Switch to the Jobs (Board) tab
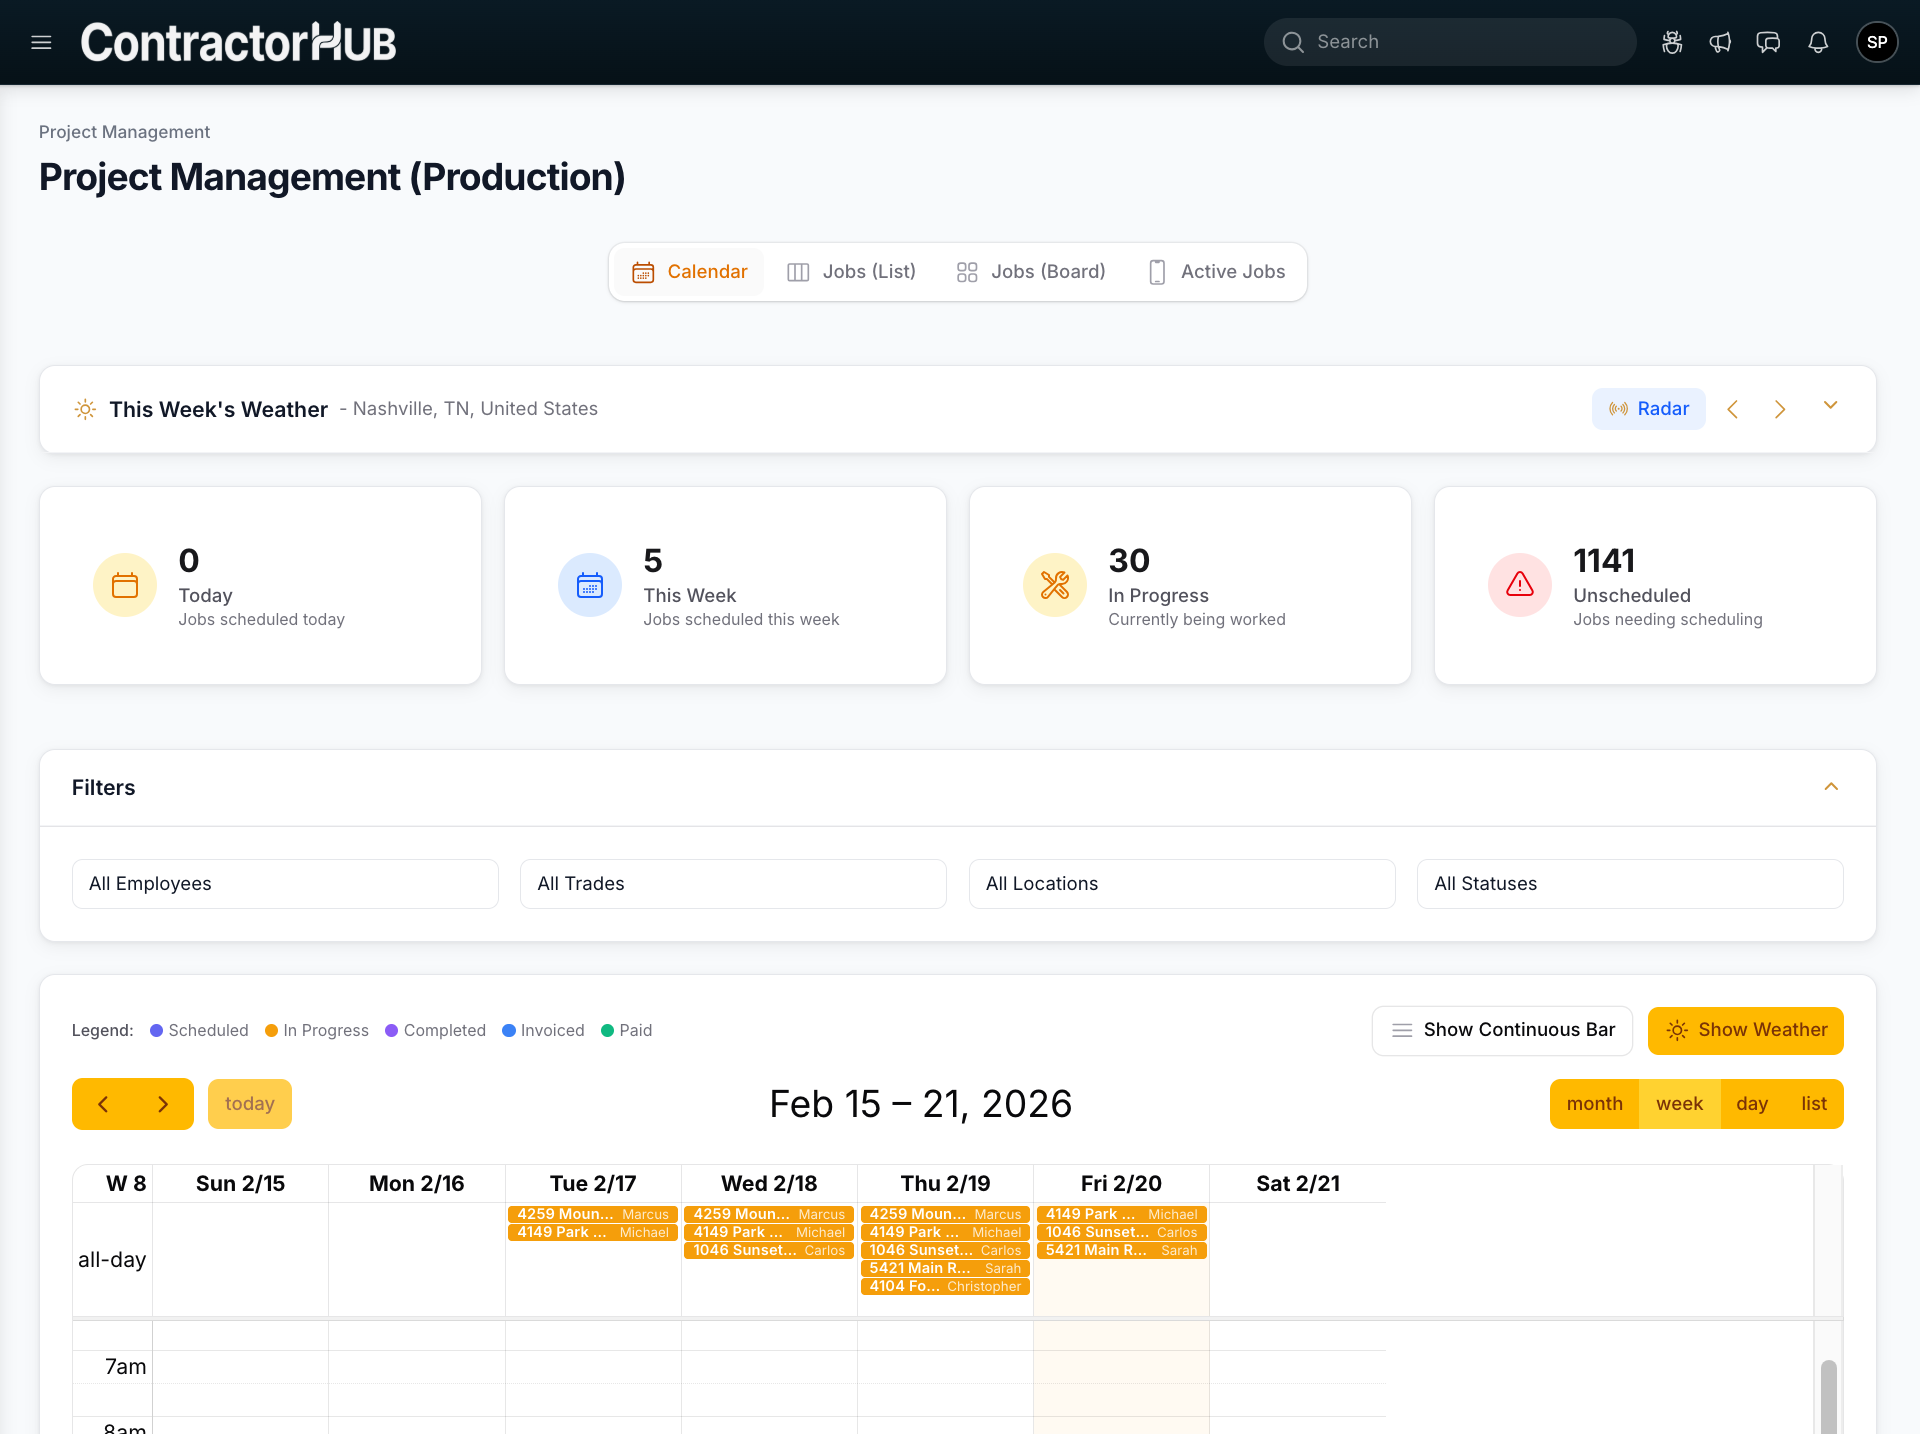The height and width of the screenshot is (1434, 1920). [x=1030, y=271]
